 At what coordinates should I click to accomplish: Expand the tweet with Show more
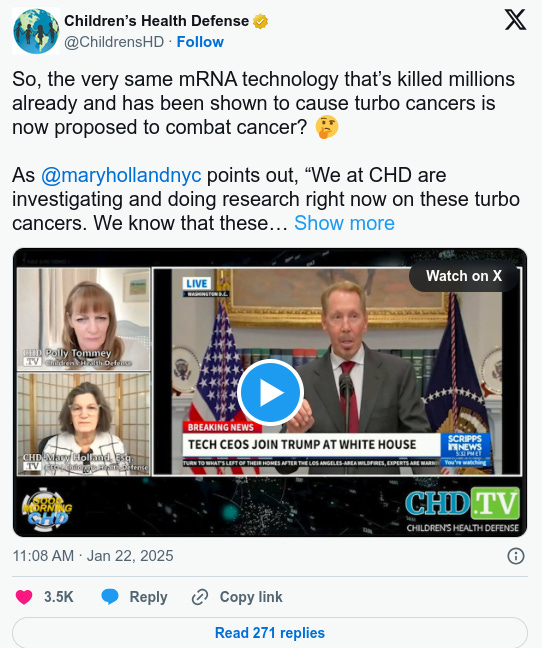tap(344, 223)
